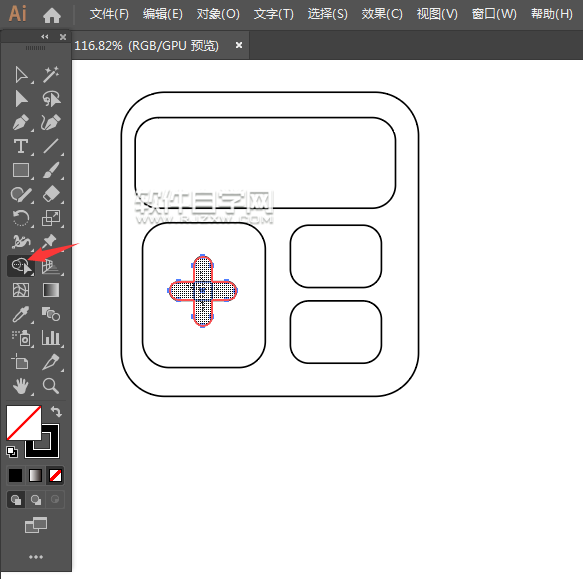
Task: Reset default fill and stroke
Action: click(12, 451)
